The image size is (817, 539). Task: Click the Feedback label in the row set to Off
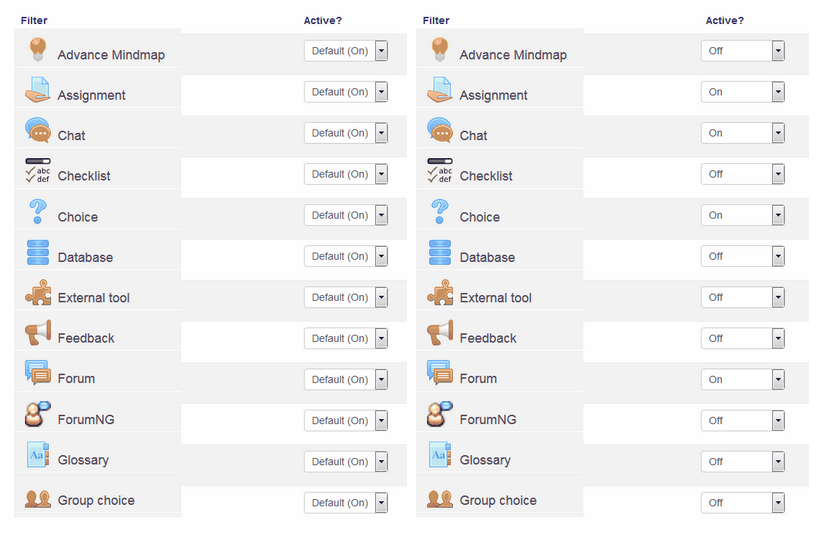point(488,338)
